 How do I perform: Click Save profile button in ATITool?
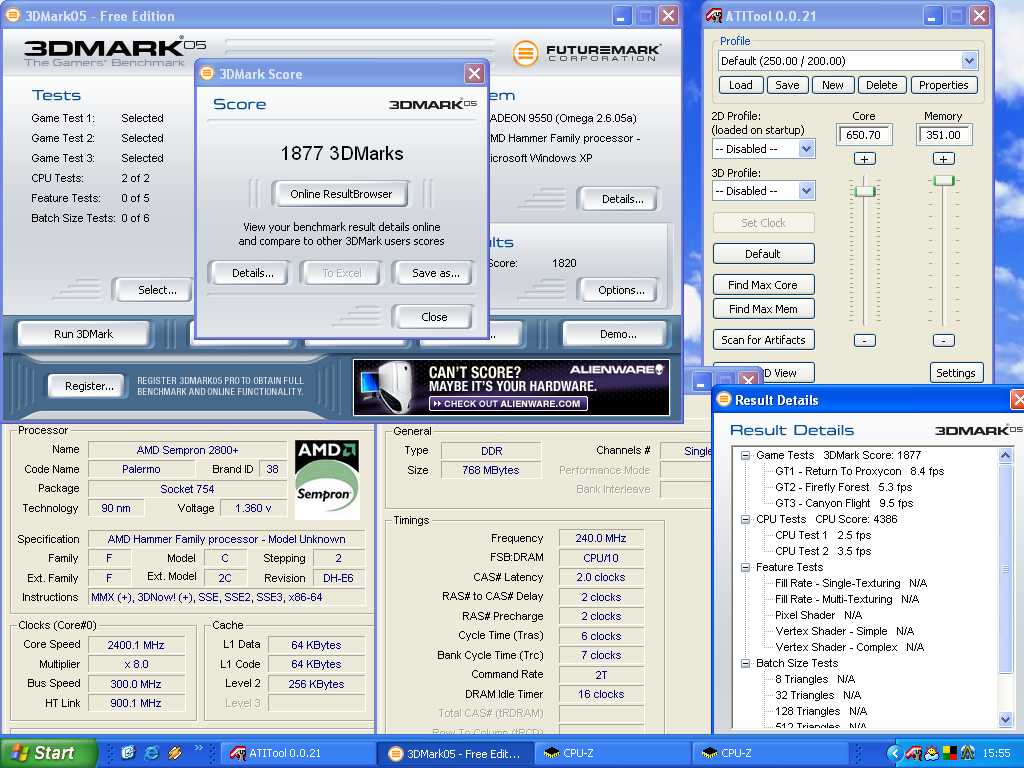[787, 85]
